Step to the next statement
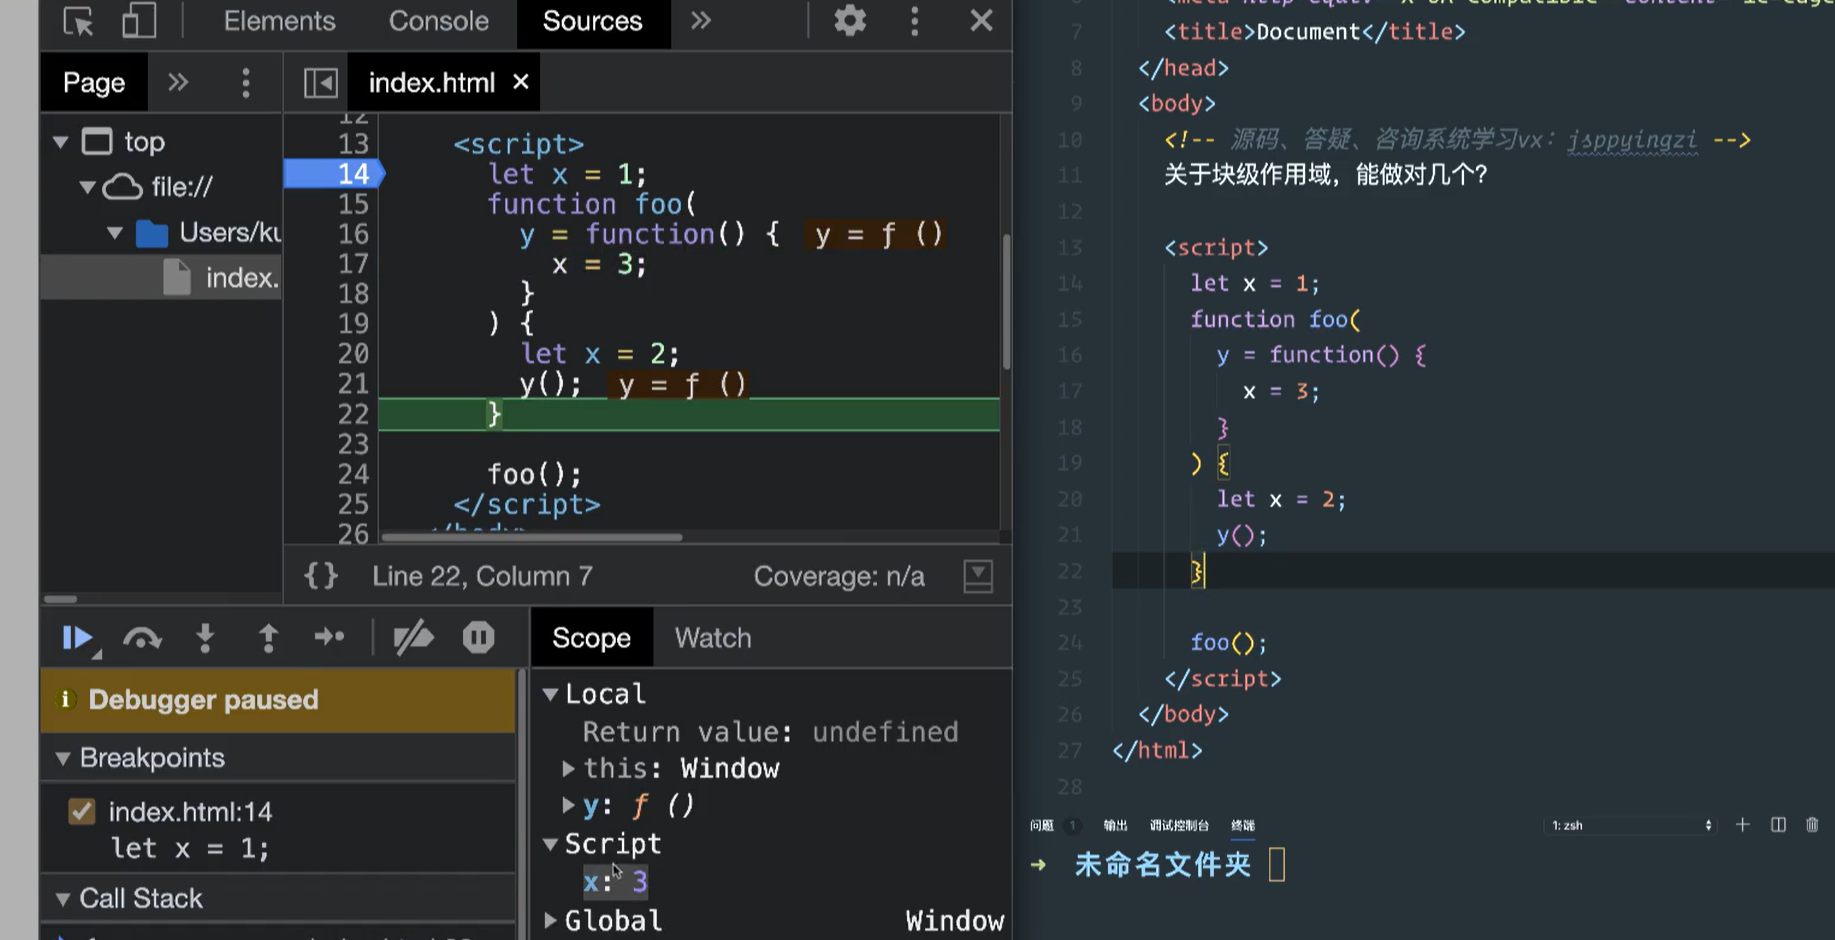Viewport: 1835px width, 940px height. [329, 637]
